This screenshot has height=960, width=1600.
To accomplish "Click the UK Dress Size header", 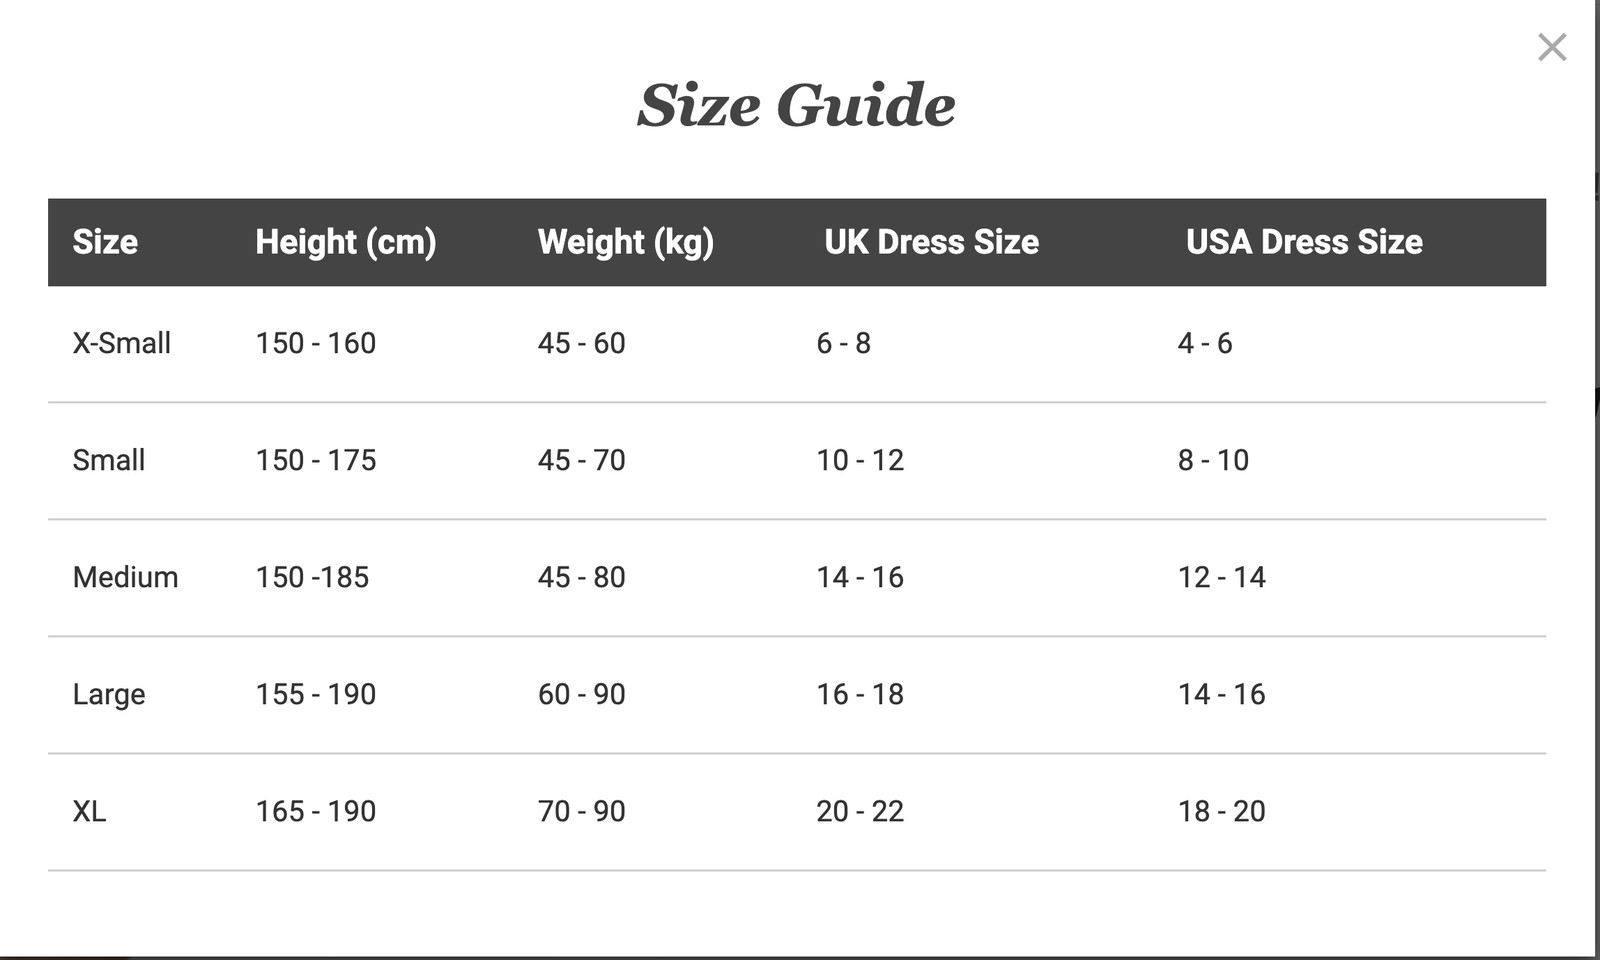I will [x=931, y=242].
